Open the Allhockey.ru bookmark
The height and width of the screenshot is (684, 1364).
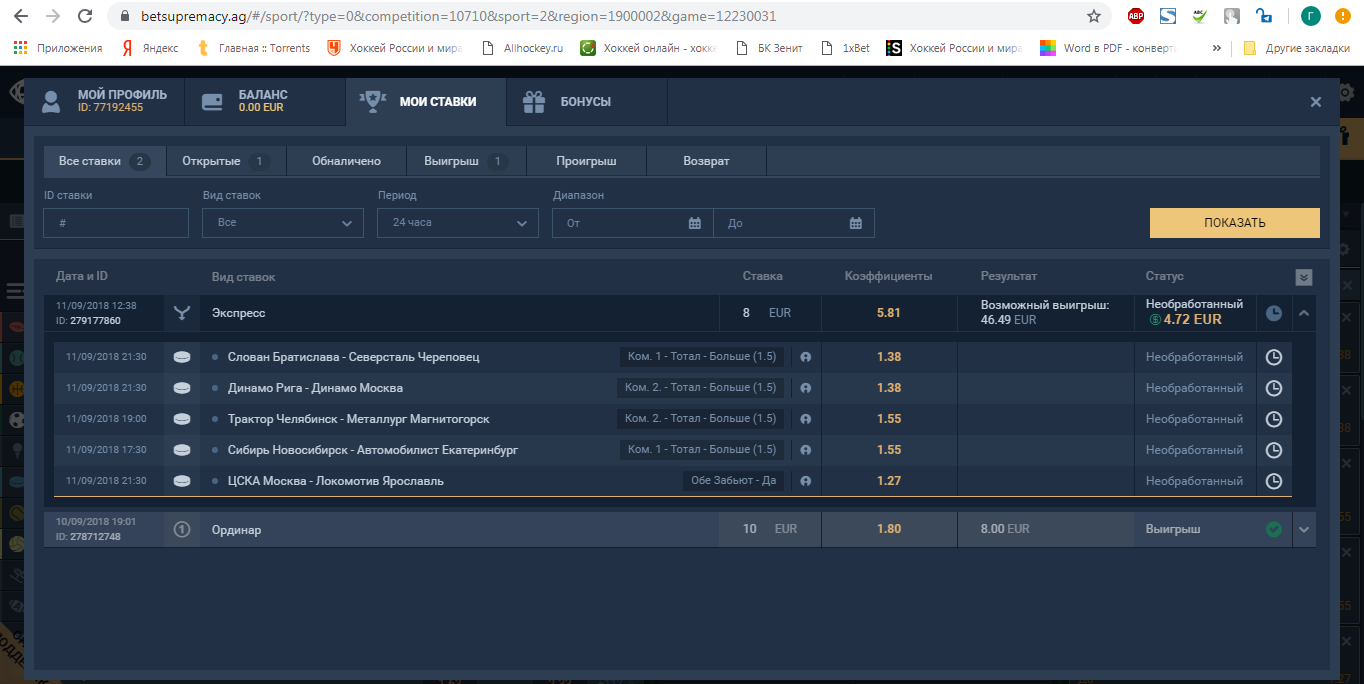tap(523, 47)
